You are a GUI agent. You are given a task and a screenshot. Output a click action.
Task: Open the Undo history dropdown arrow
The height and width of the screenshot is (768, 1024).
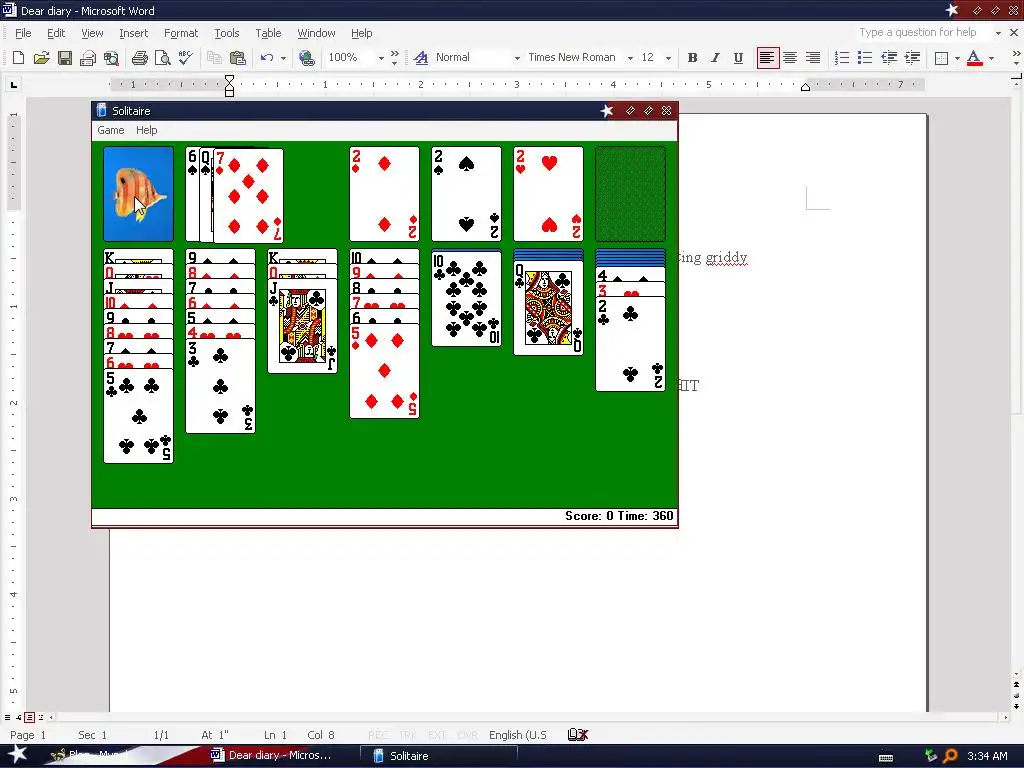[283, 57]
